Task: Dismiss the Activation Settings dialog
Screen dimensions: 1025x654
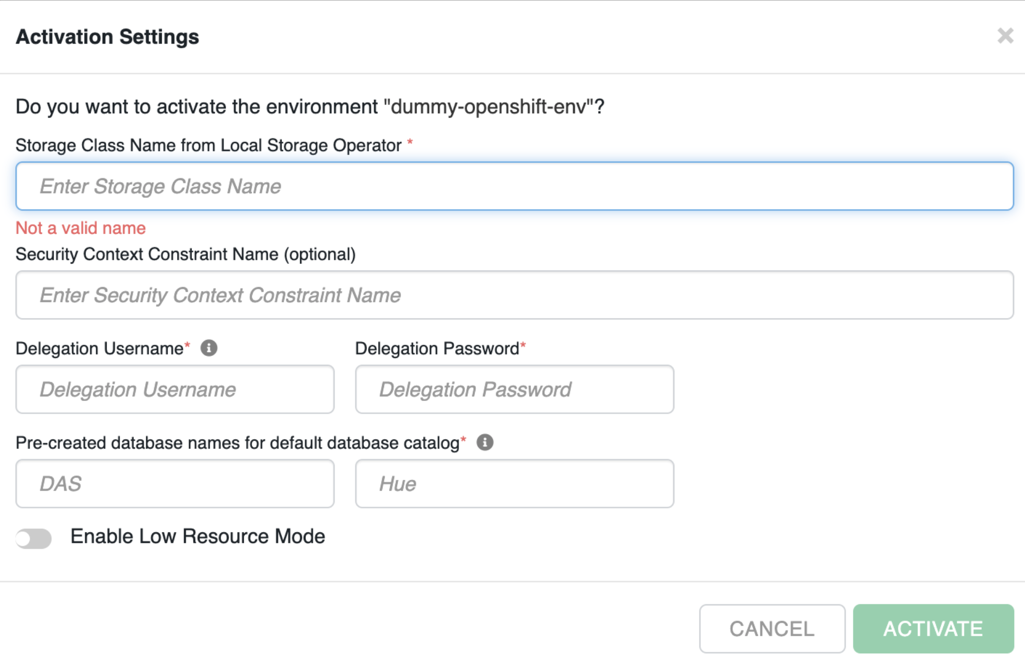Action: point(1004,35)
